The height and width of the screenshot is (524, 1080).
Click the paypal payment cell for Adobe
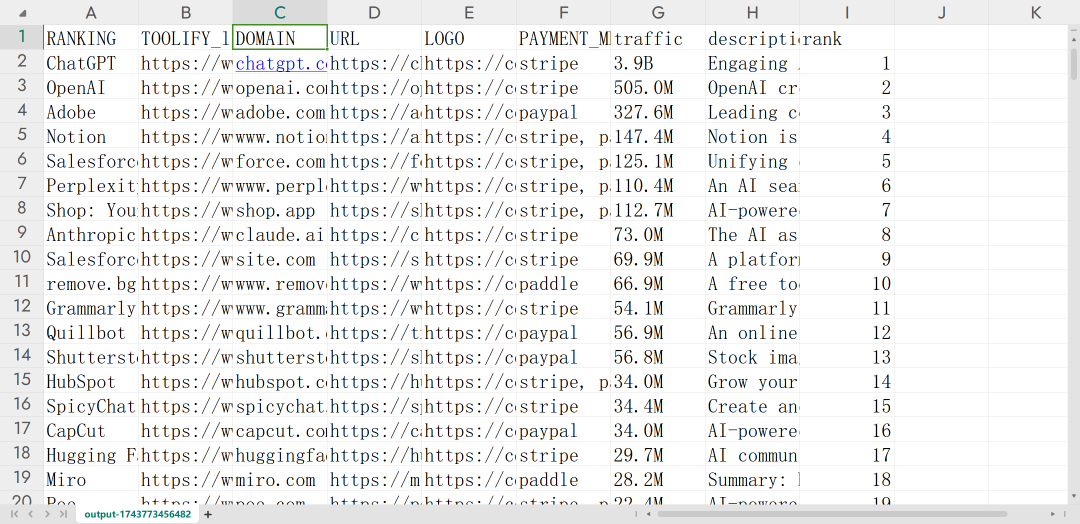pyautogui.click(x=563, y=112)
